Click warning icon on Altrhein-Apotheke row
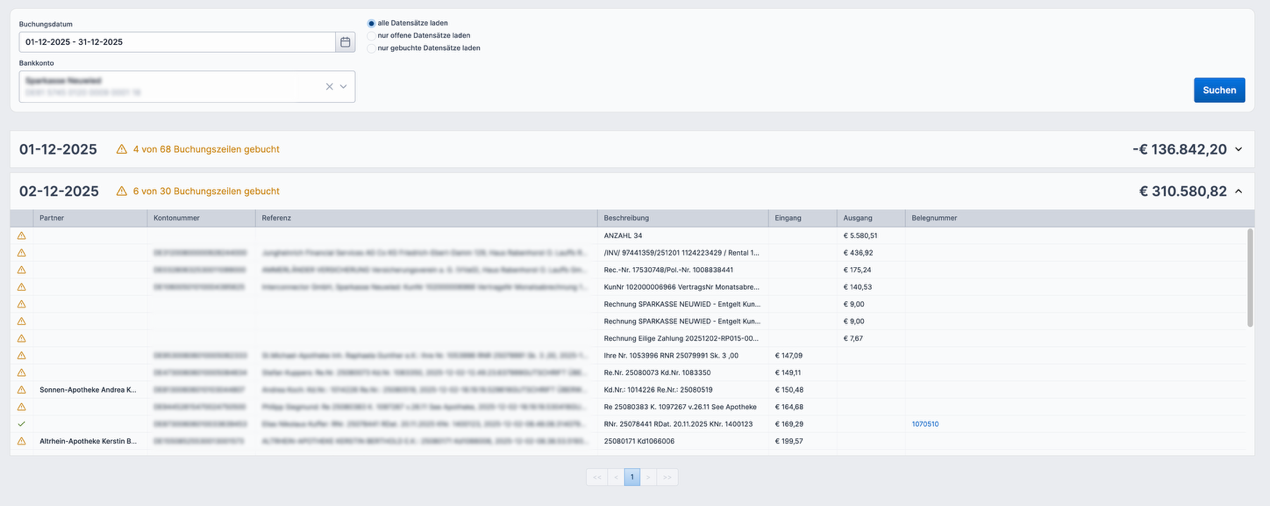The image size is (1270, 506). (21, 441)
